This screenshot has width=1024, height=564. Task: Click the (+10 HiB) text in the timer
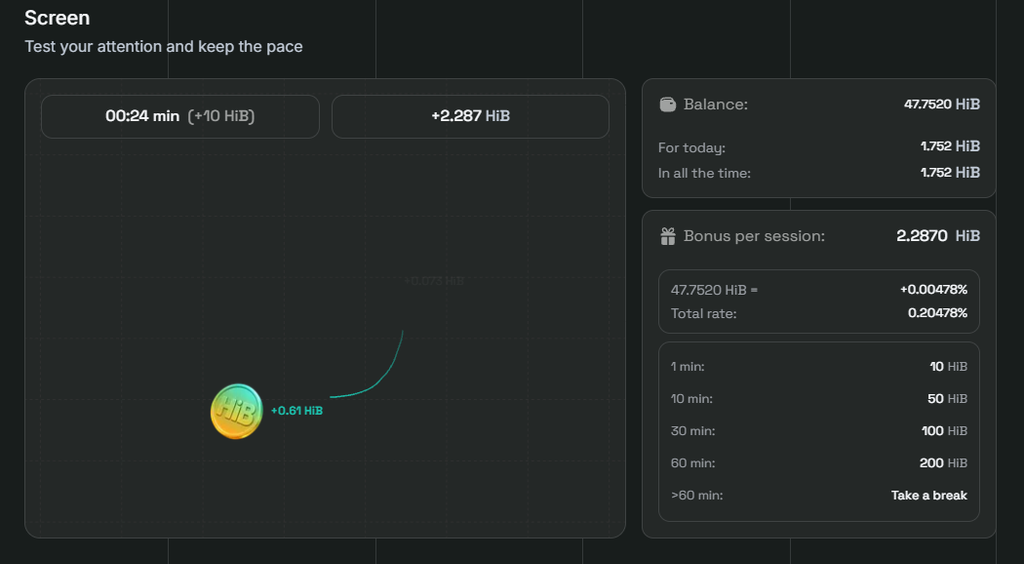[x=221, y=116]
